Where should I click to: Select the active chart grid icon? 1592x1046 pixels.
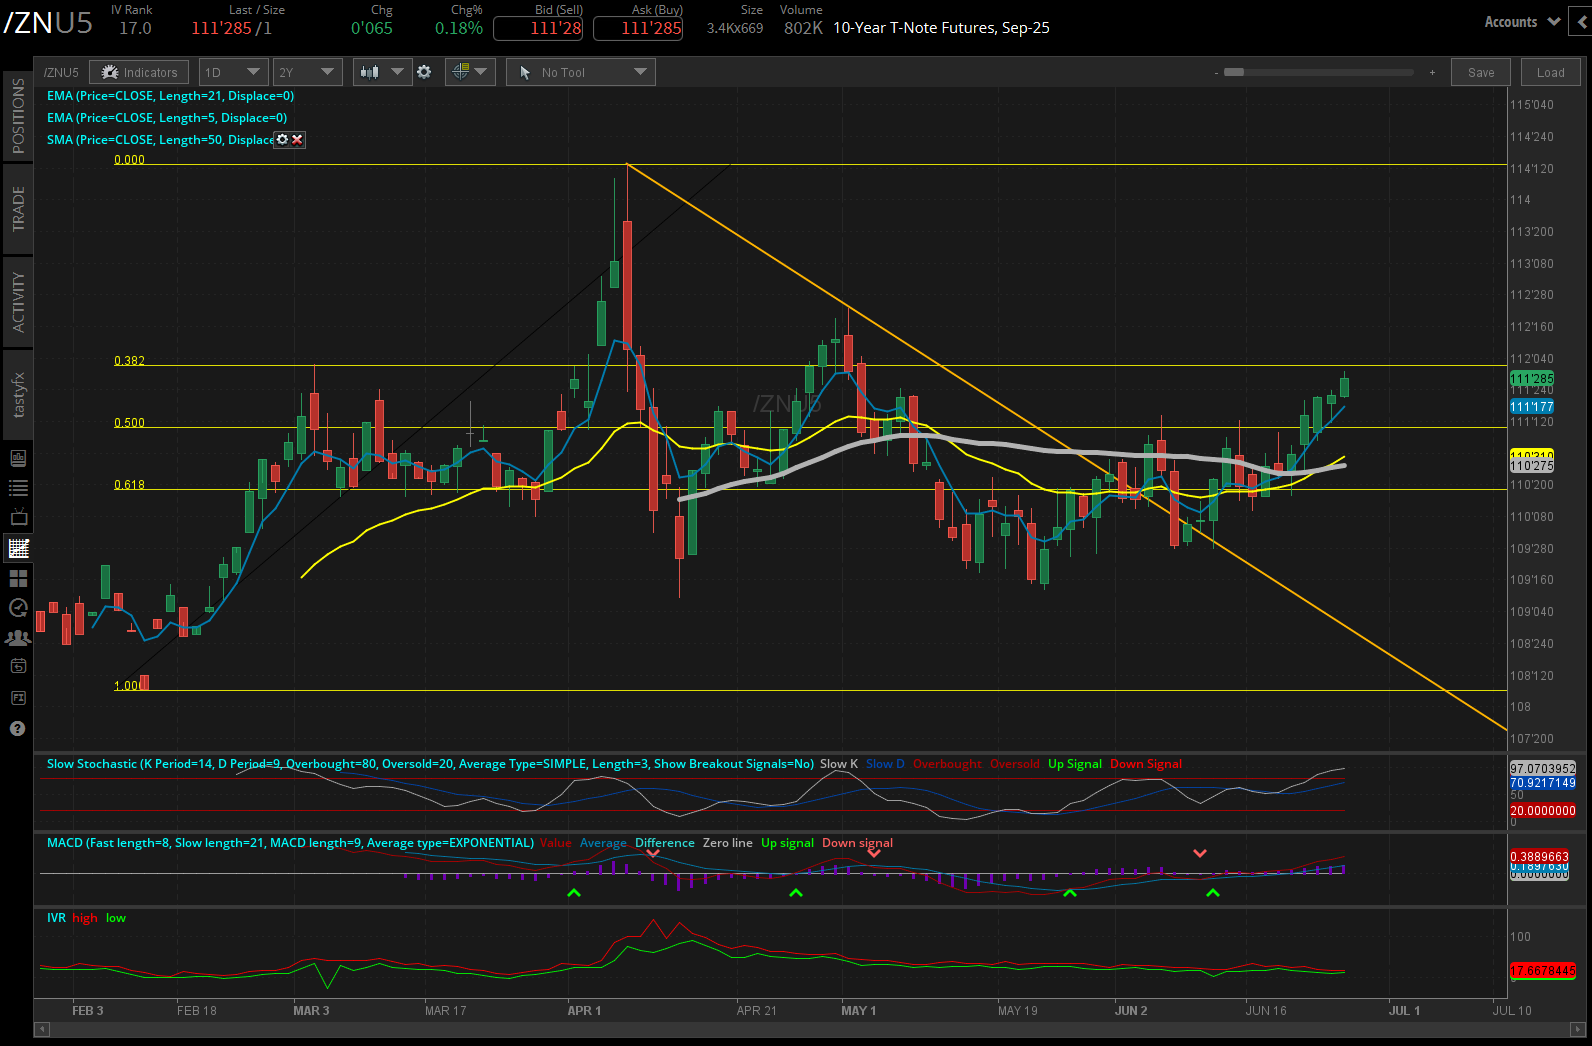18,548
